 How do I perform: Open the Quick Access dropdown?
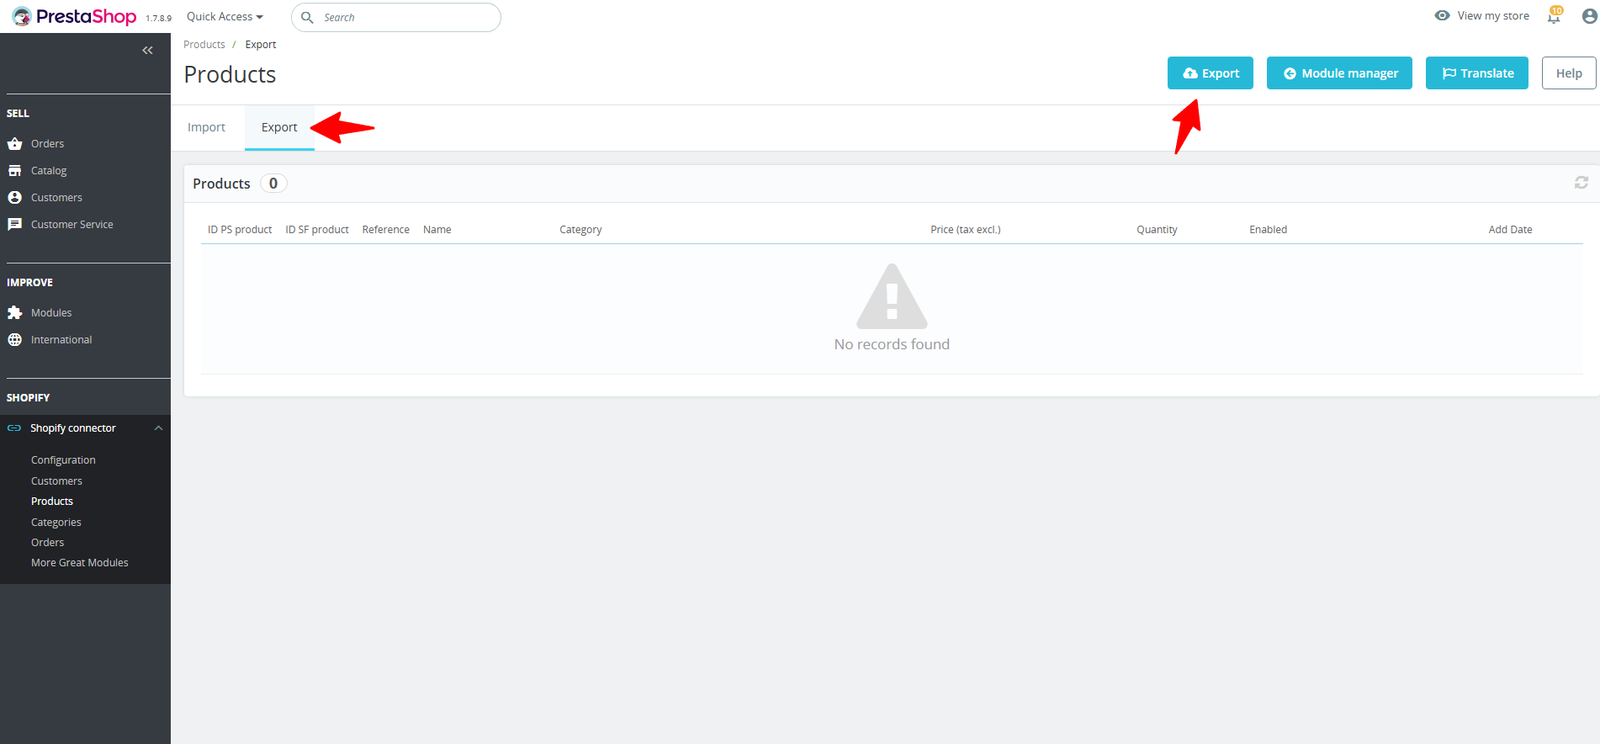225,17
